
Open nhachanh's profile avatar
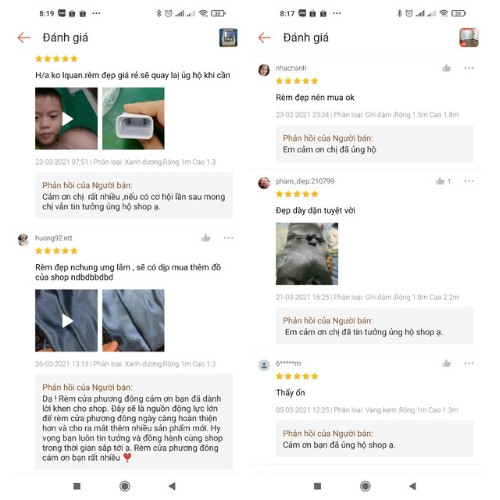point(264,70)
